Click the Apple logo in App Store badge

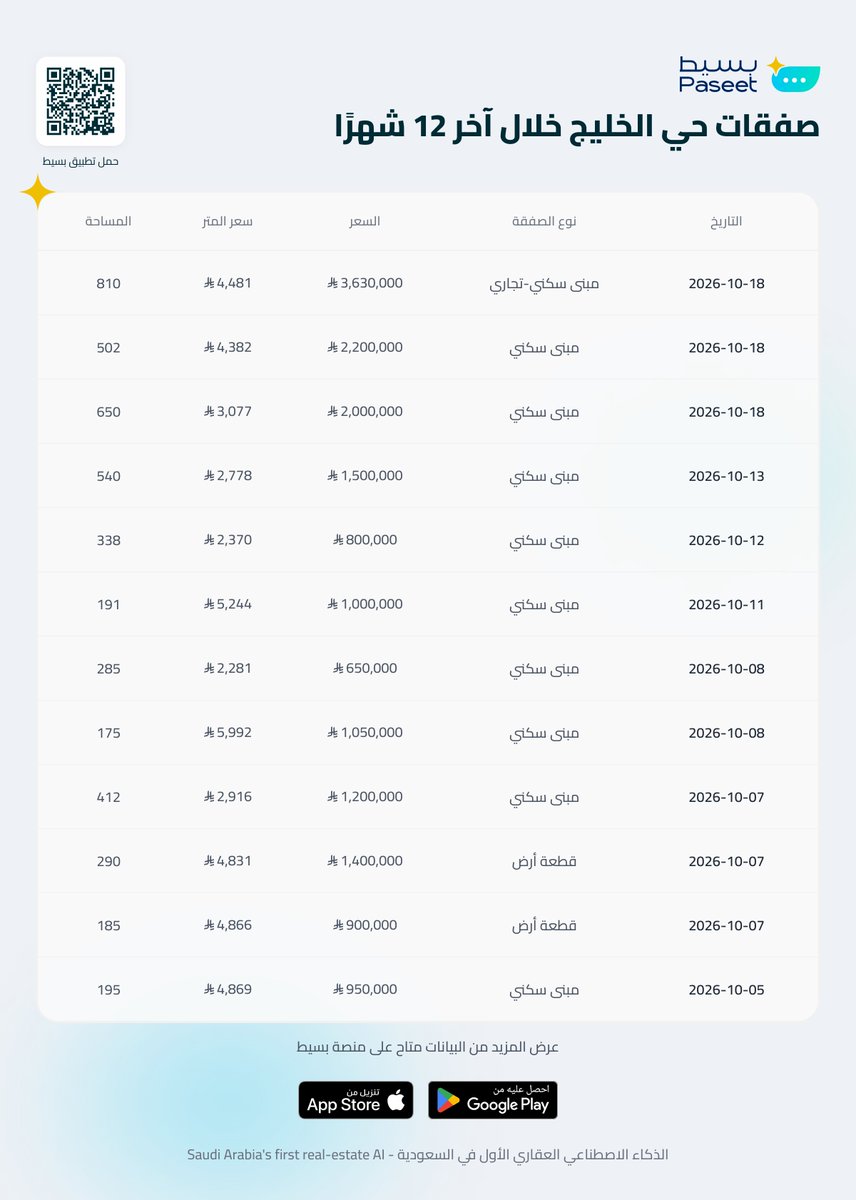(x=396, y=1101)
